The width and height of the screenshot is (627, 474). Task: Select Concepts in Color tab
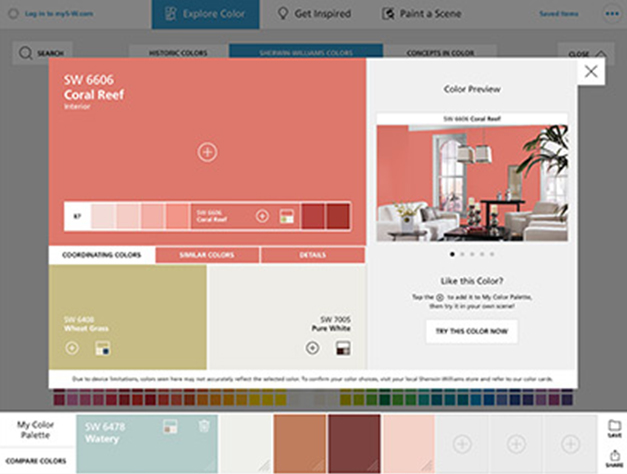440,53
